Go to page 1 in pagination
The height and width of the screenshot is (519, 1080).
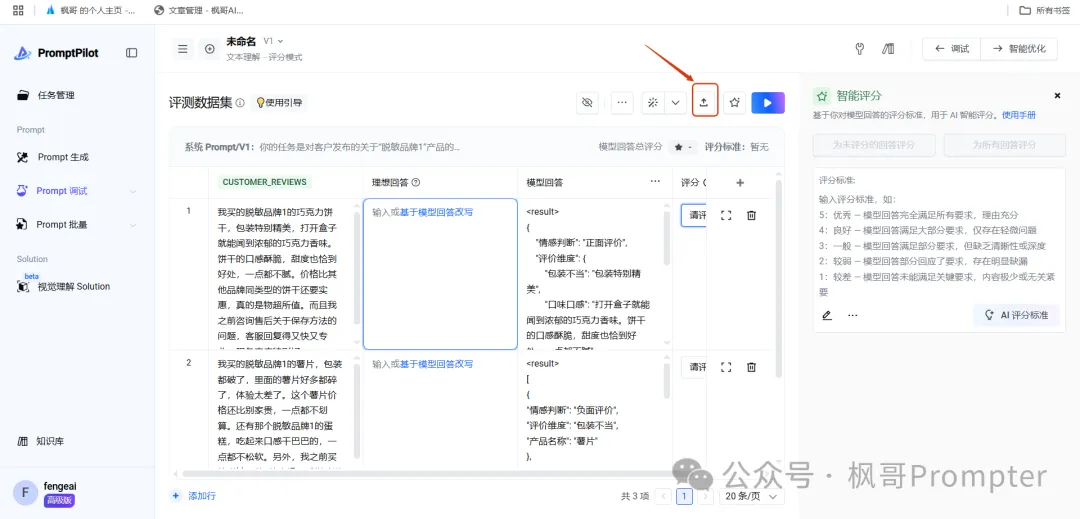(x=684, y=496)
